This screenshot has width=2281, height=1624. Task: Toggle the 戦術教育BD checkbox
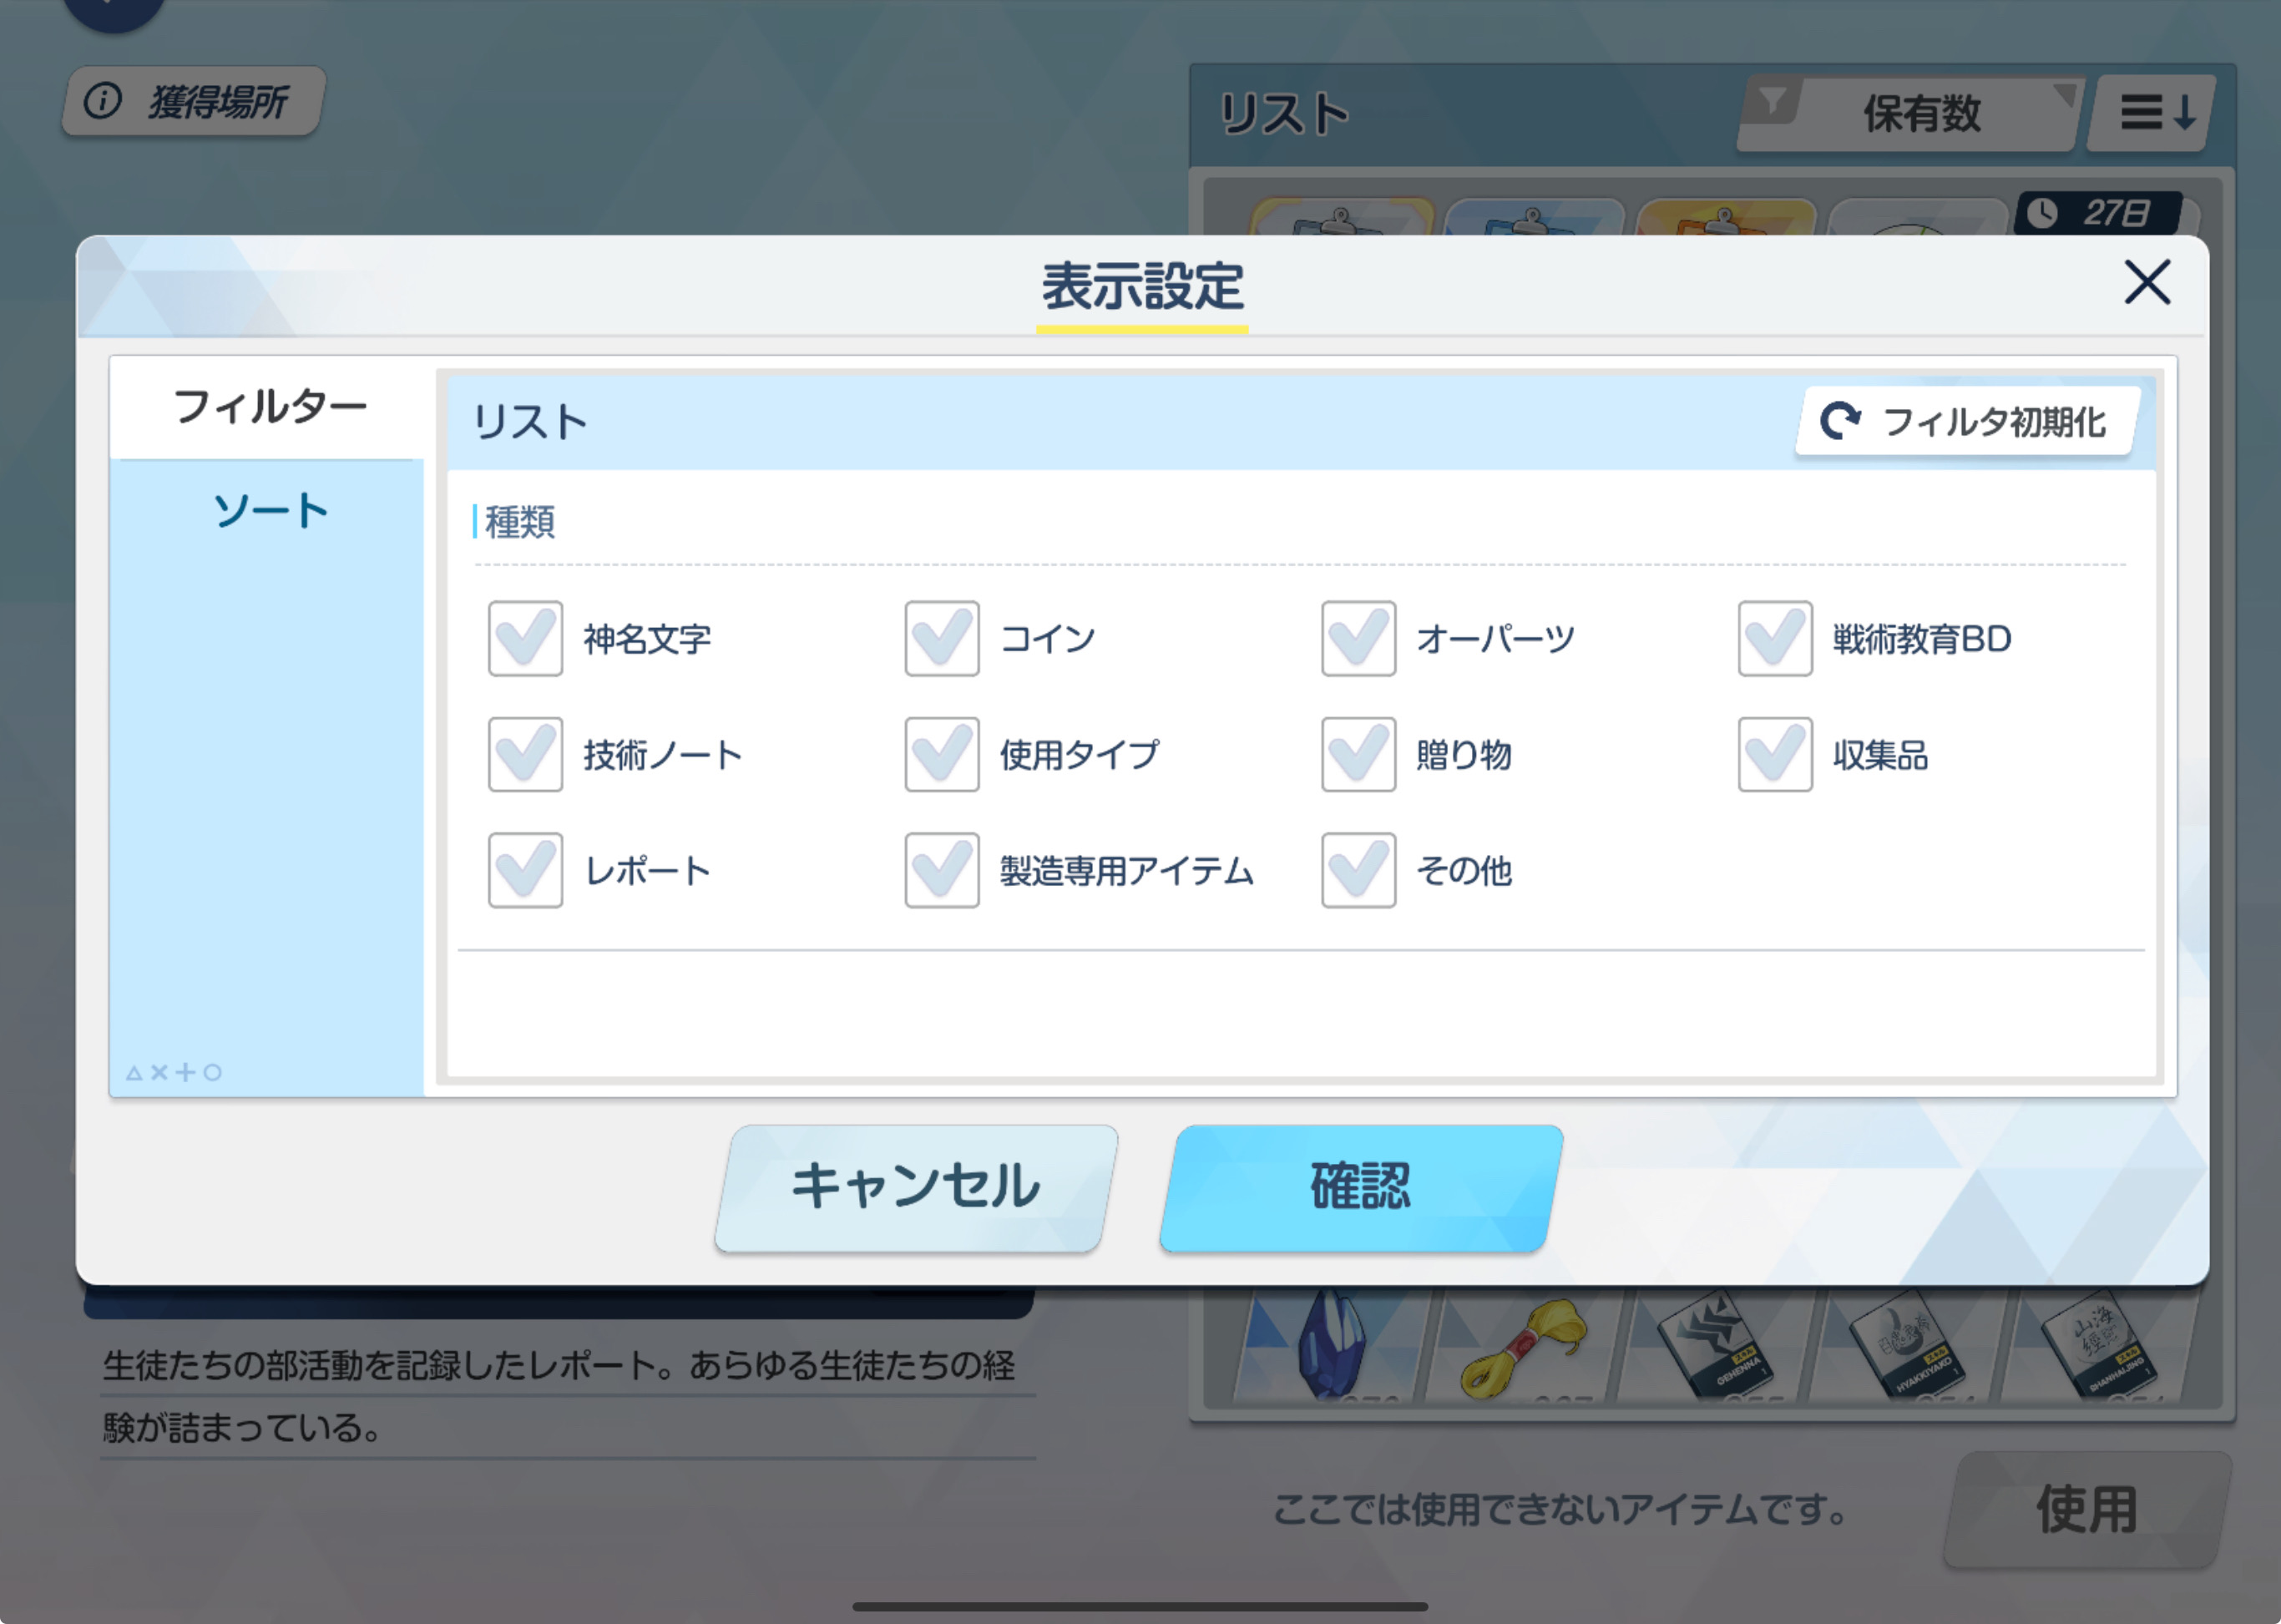point(1774,638)
